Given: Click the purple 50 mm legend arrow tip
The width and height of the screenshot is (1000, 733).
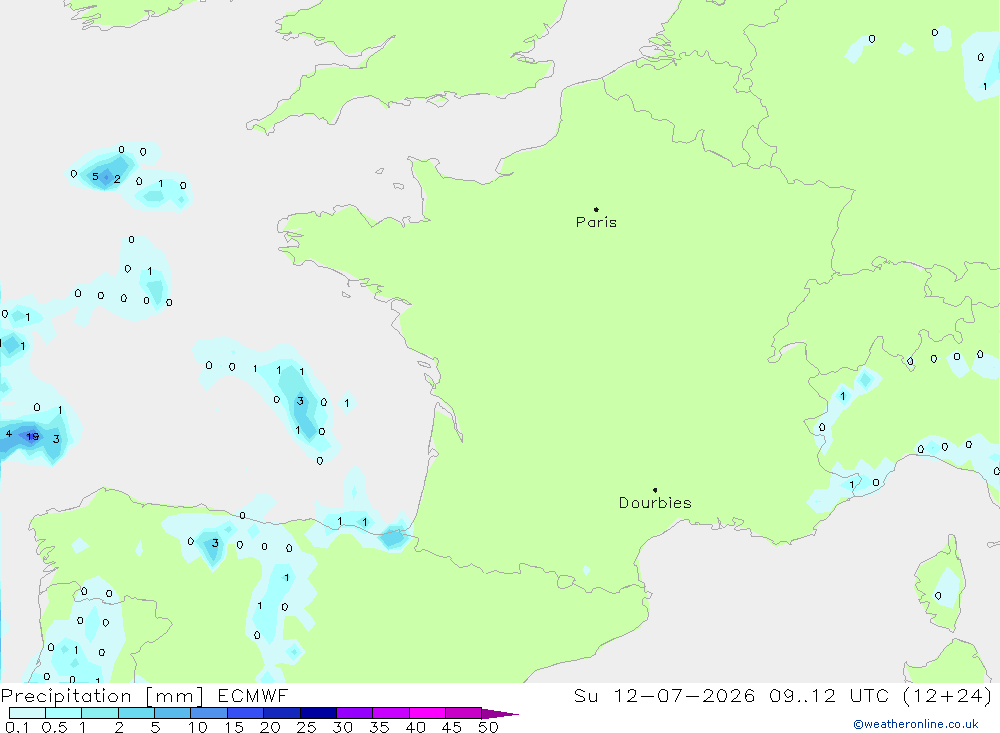Looking at the screenshot, I should 500,713.
